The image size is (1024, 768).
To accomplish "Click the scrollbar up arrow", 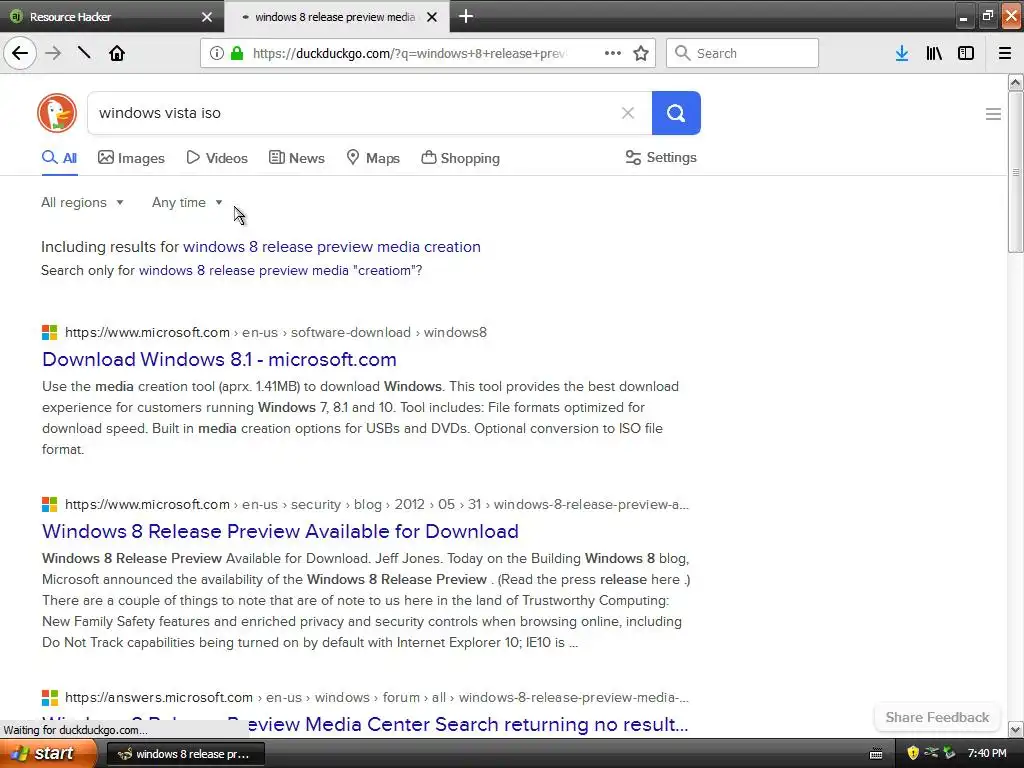I will 1015,82.
